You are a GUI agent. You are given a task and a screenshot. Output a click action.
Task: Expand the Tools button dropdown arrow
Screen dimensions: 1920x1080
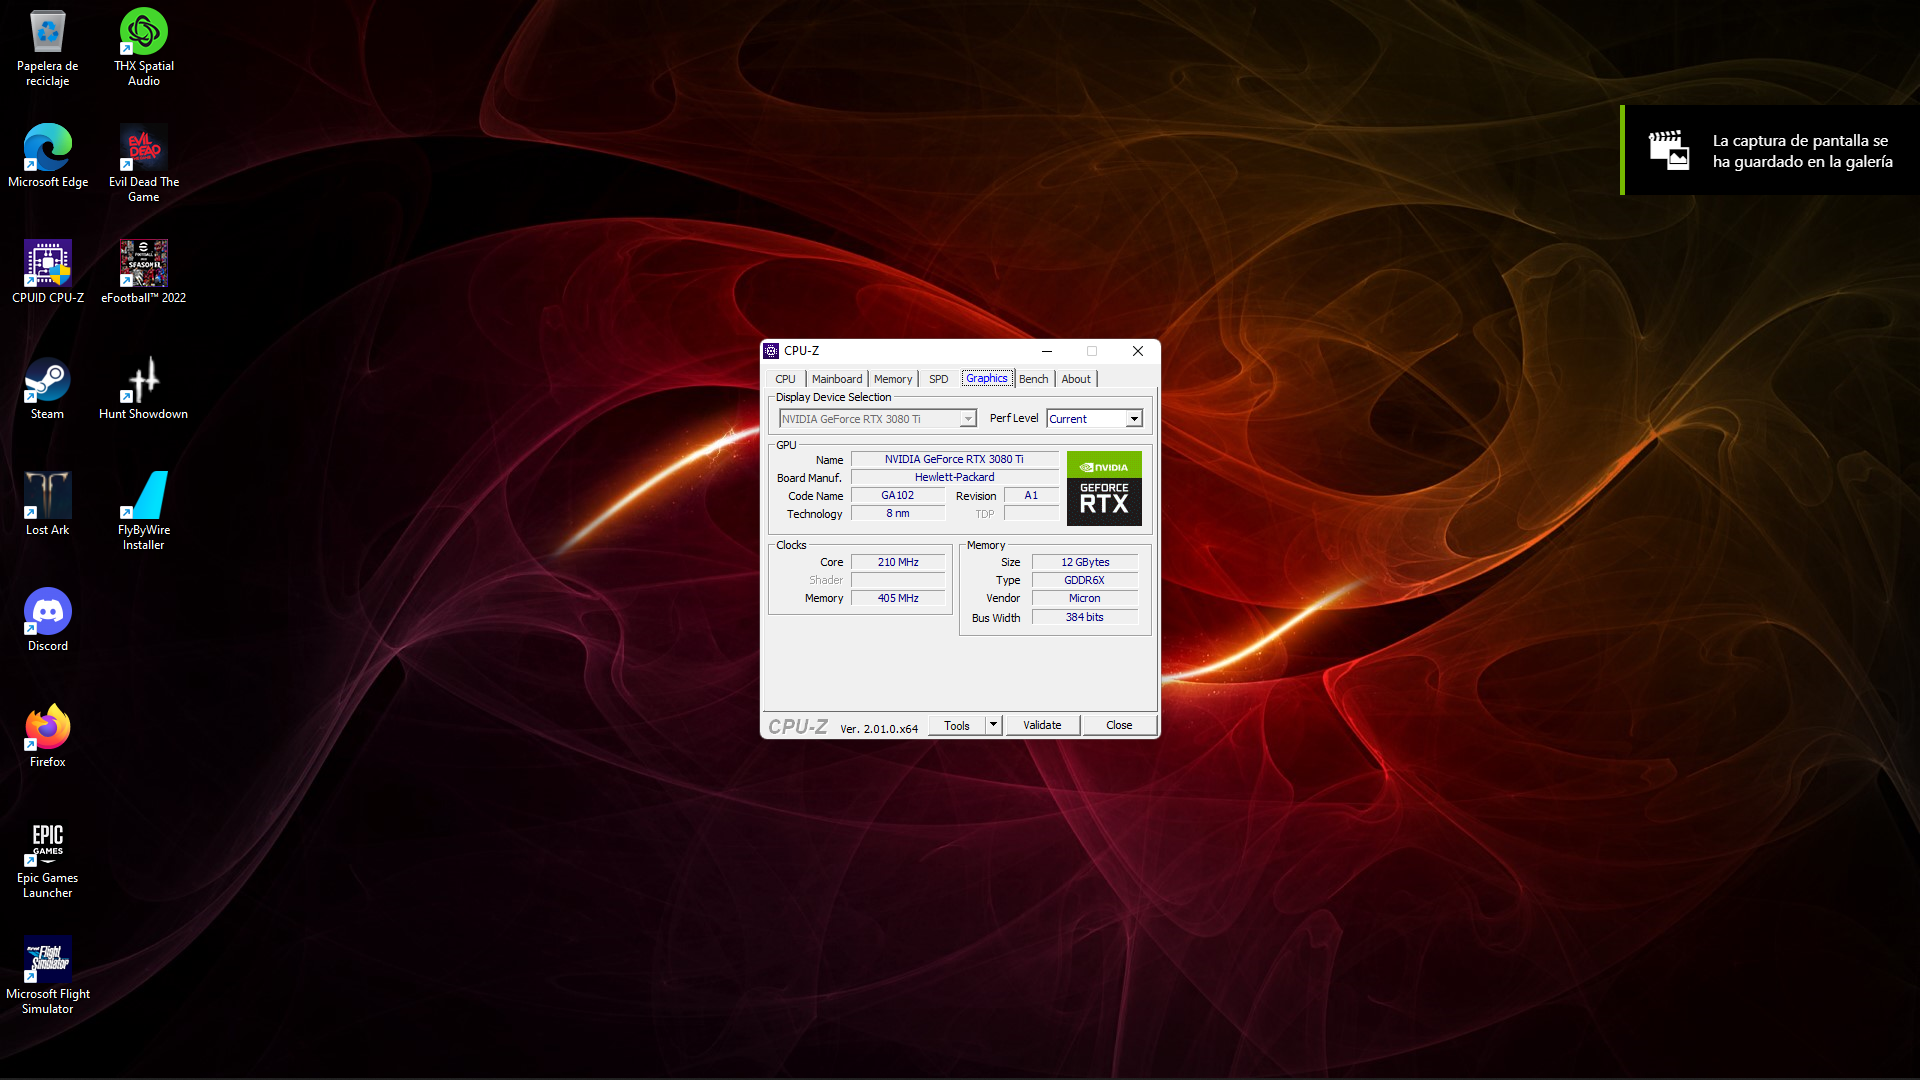[x=993, y=725]
